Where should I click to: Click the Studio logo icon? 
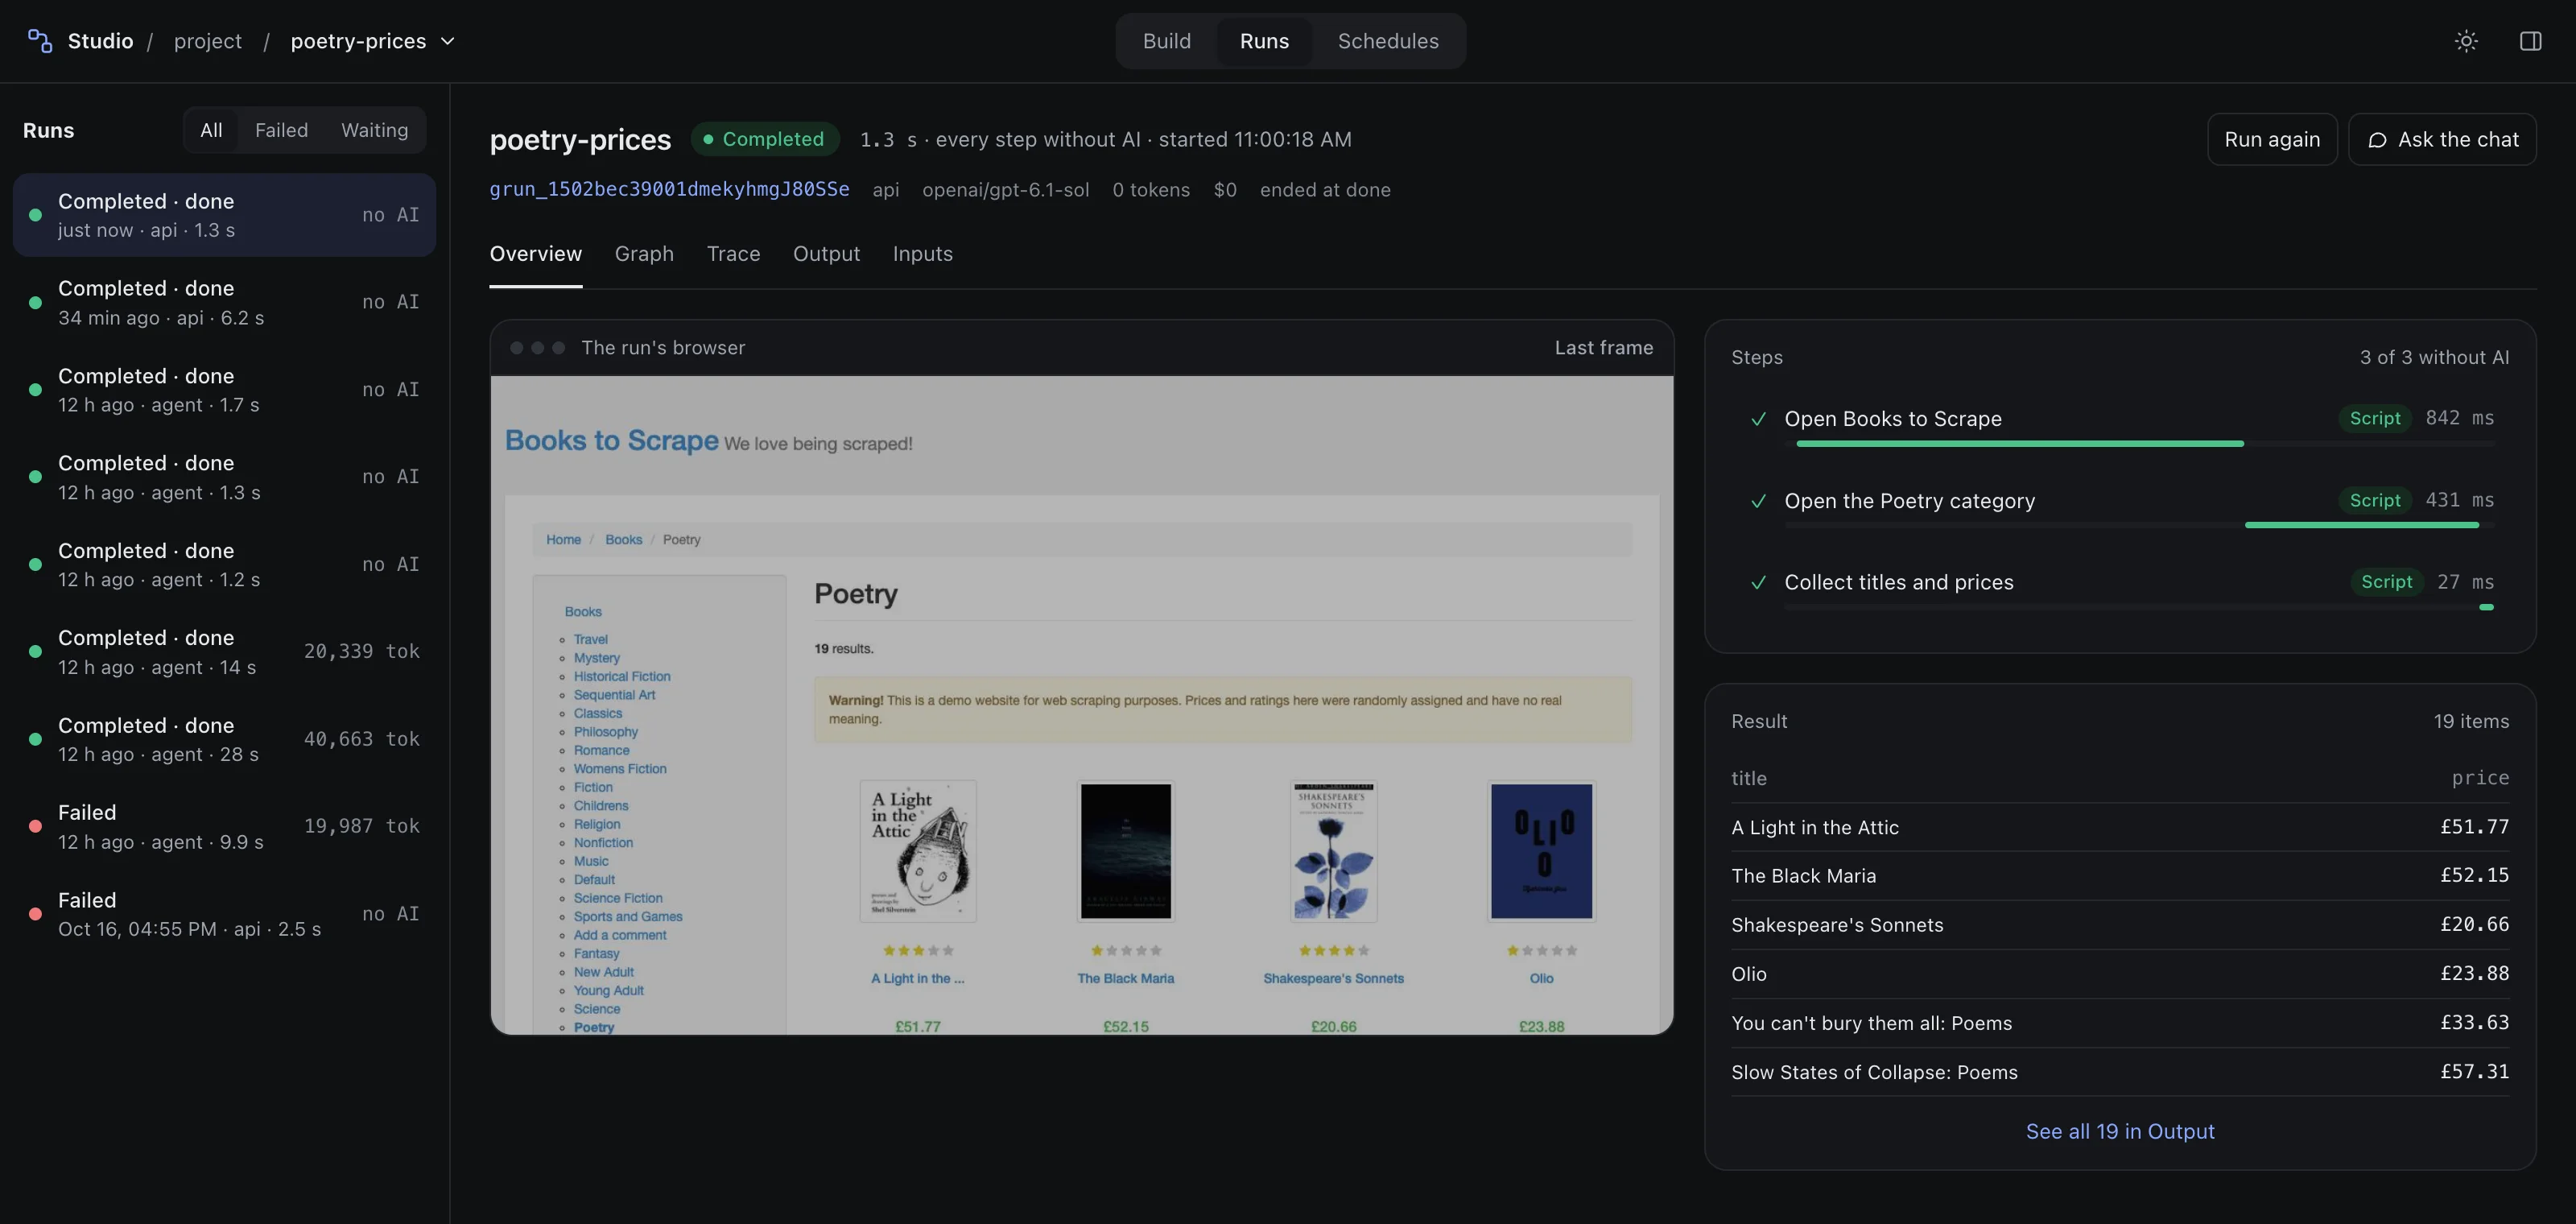[40, 41]
